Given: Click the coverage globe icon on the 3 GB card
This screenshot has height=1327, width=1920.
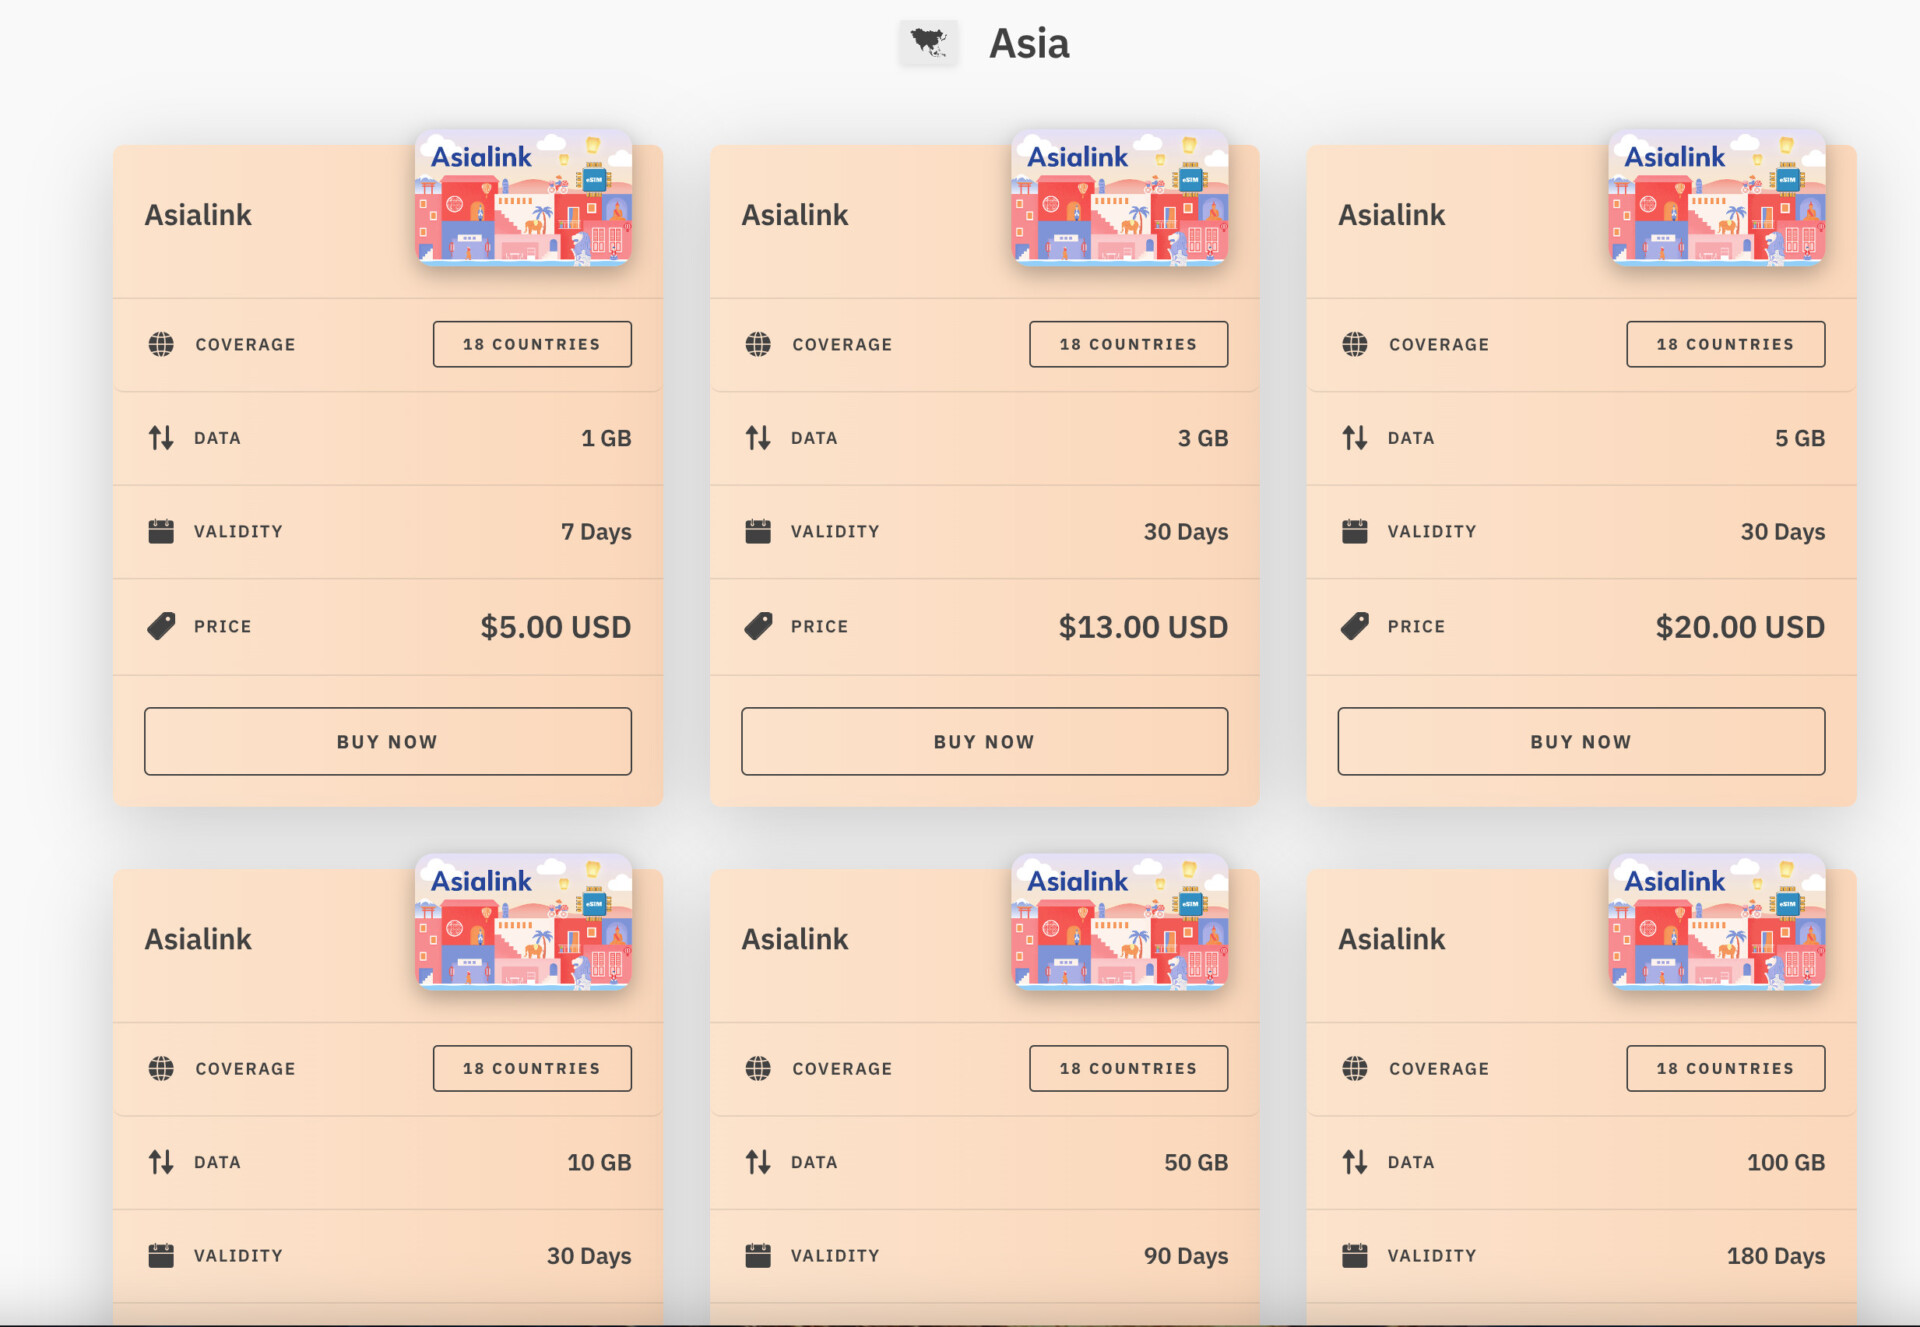Looking at the screenshot, I should [x=758, y=344].
